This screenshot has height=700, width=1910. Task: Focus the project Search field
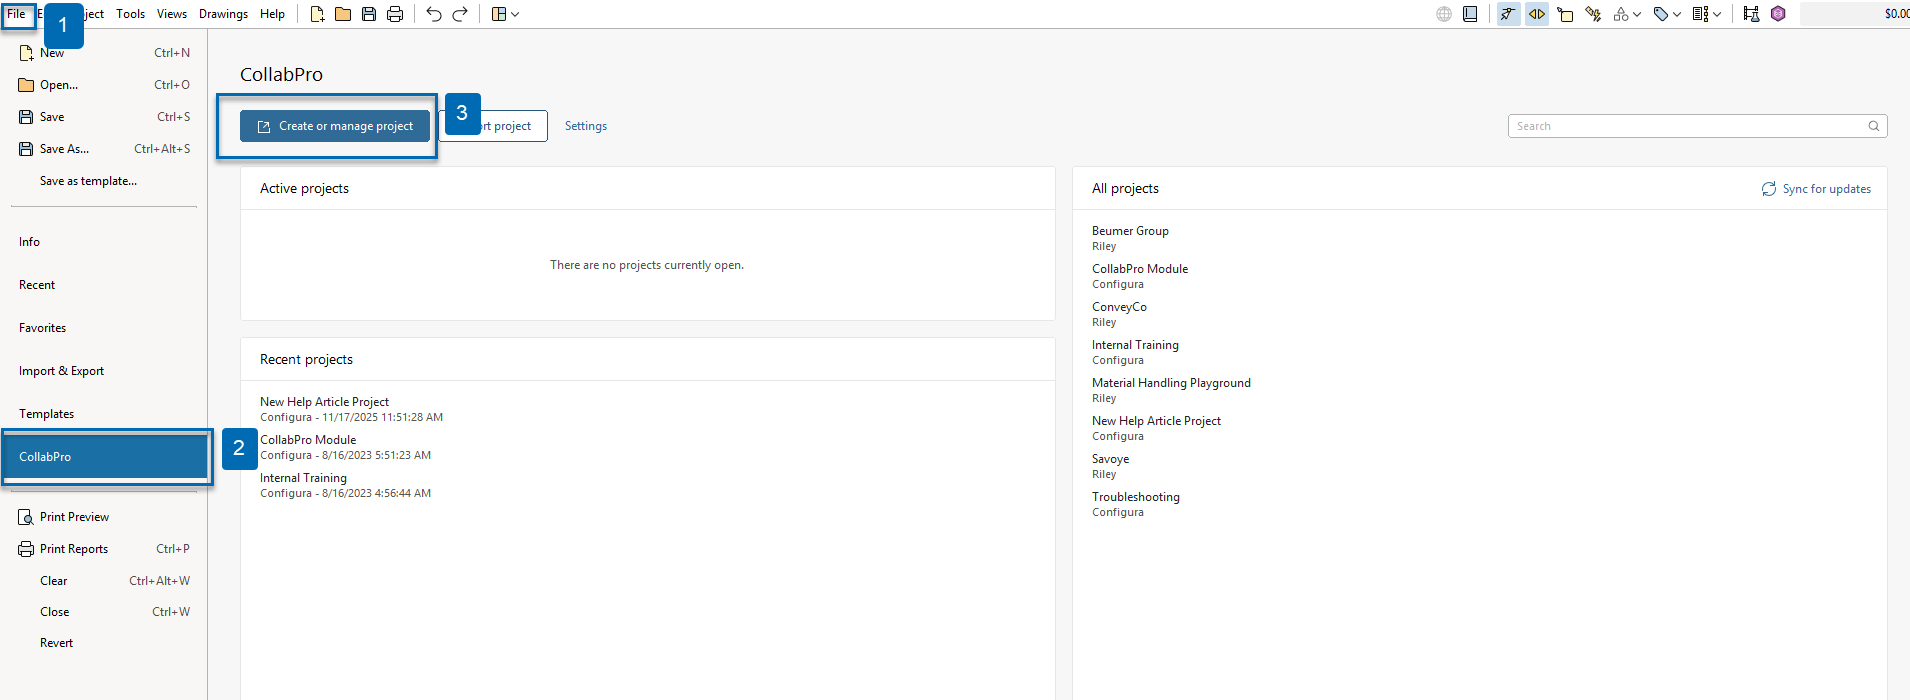(1697, 126)
